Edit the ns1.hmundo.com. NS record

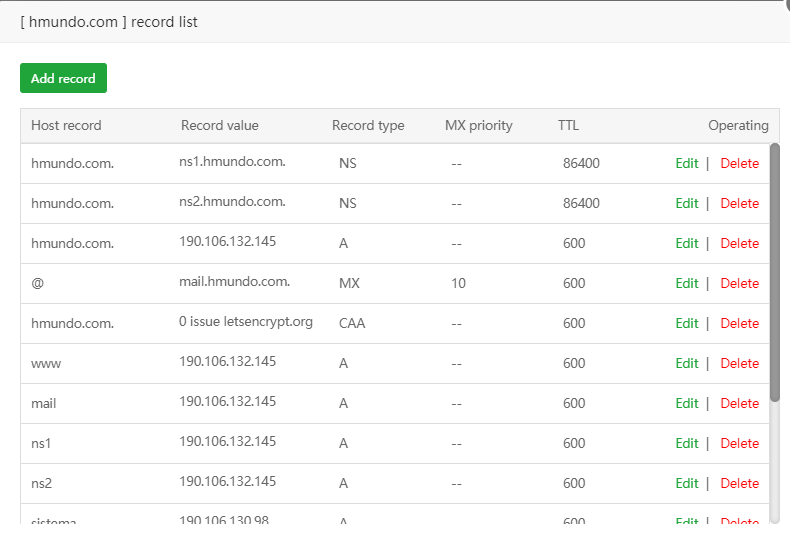[x=687, y=163]
